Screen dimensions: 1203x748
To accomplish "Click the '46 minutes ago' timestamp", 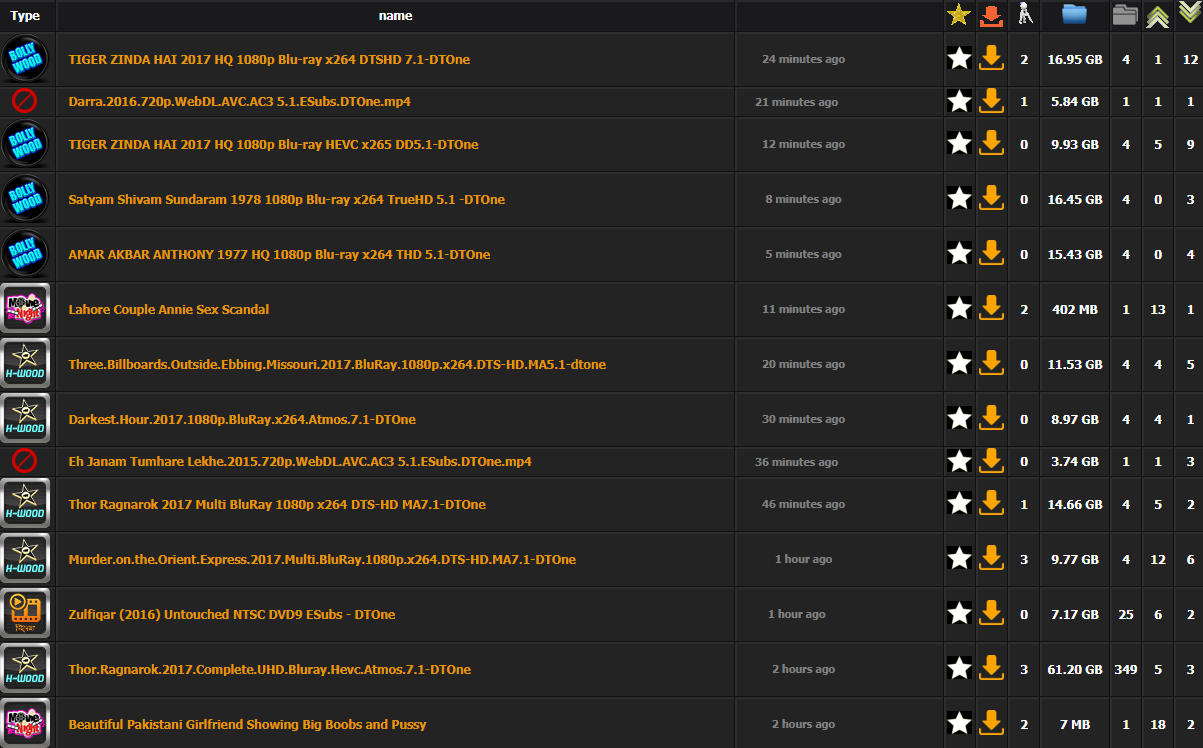I will click(x=803, y=504).
